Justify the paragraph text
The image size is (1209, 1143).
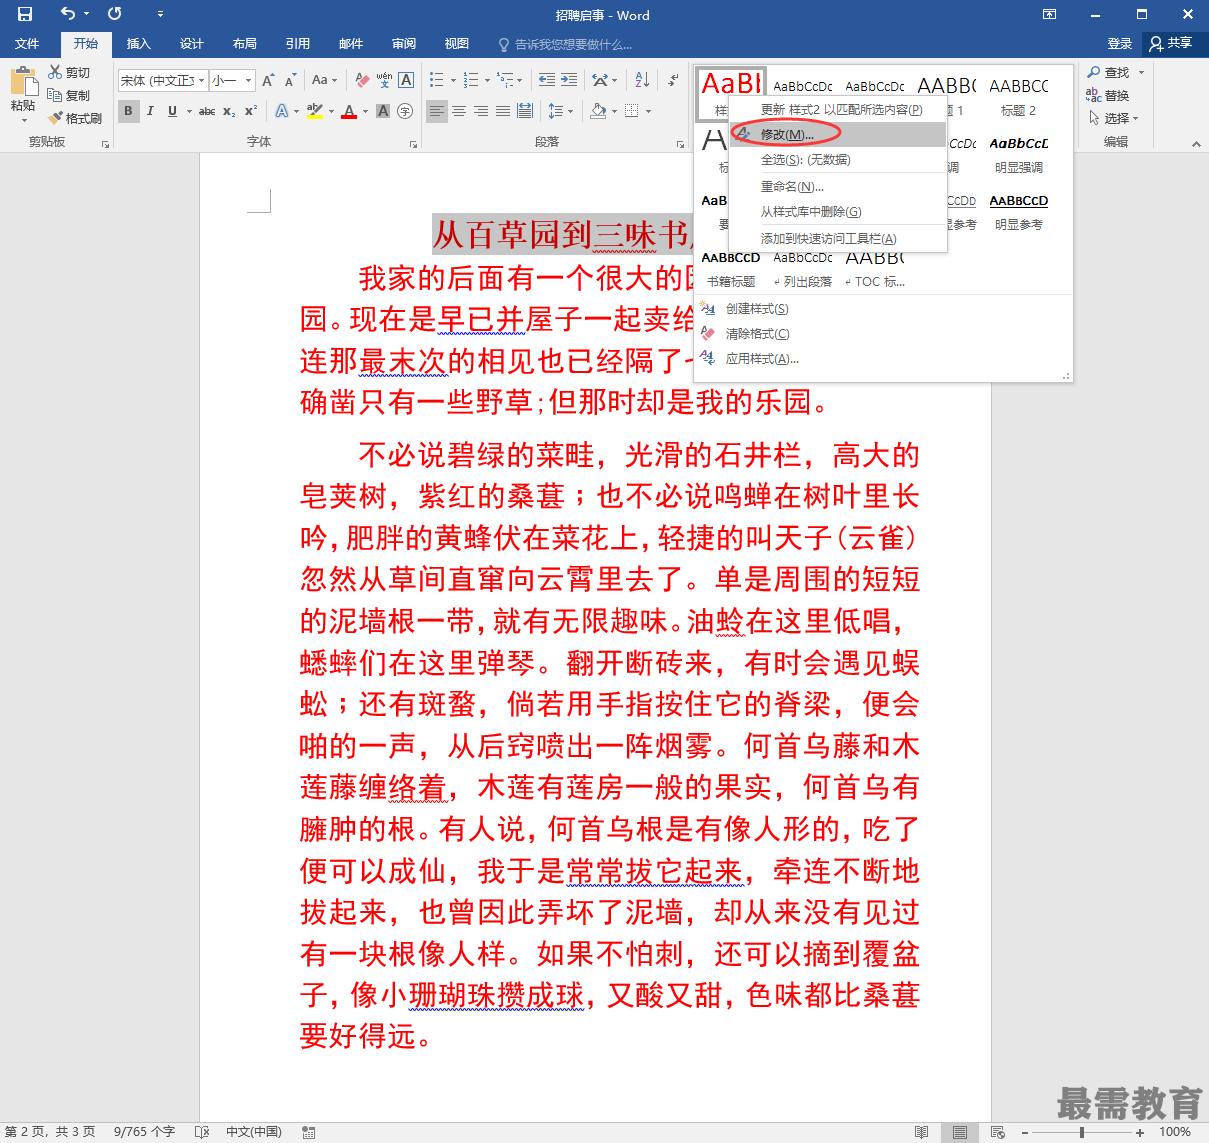tap(503, 111)
